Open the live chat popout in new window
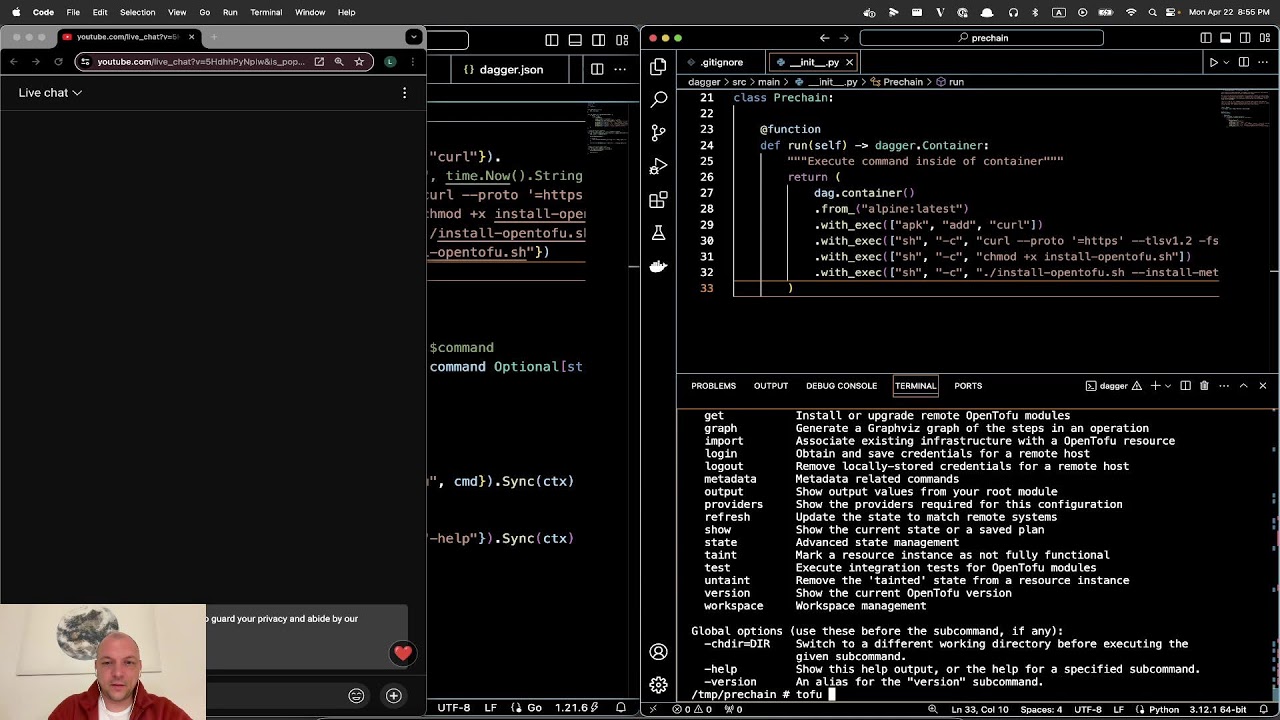The image size is (1280, 720). [319, 62]
